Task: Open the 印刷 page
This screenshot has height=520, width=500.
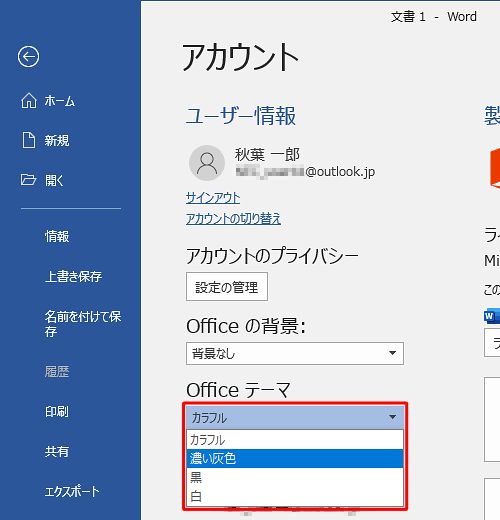Action: 57,411
